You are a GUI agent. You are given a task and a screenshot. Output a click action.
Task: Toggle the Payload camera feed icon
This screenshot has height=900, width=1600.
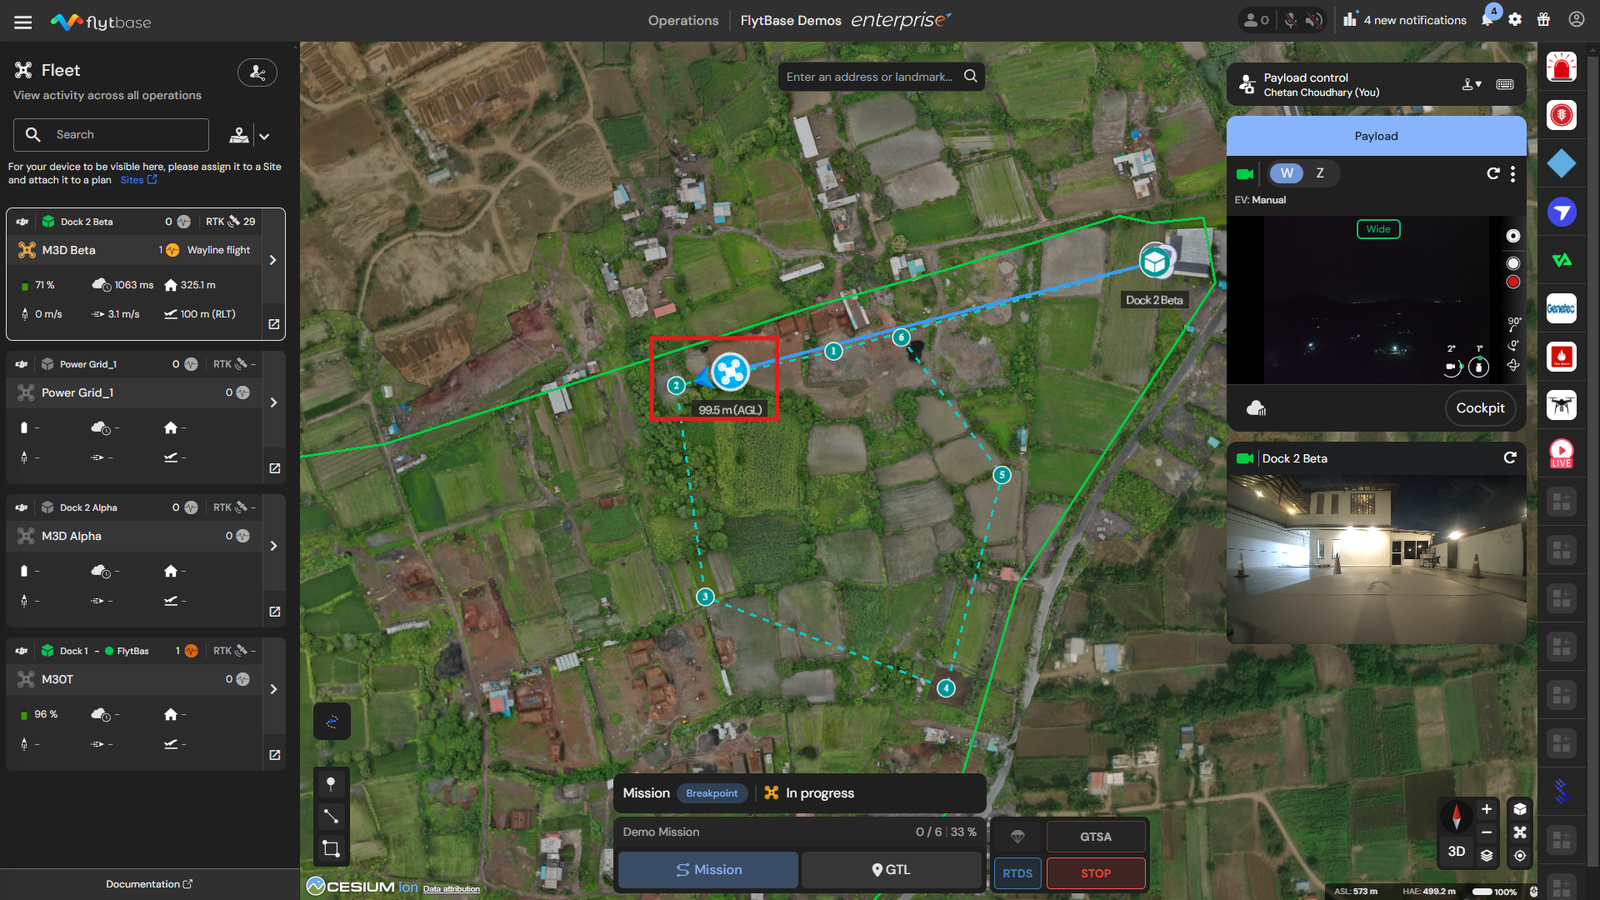click(1245, 174)
